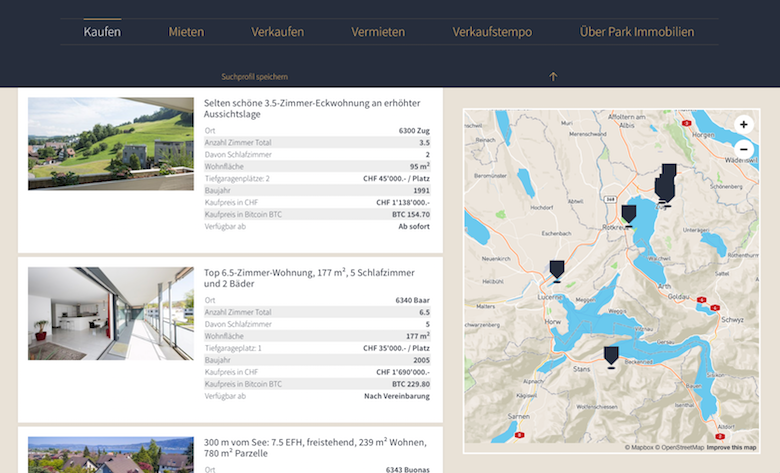
Task: Select the map marker cluster near Zug
Action: [x=665, y=184]
